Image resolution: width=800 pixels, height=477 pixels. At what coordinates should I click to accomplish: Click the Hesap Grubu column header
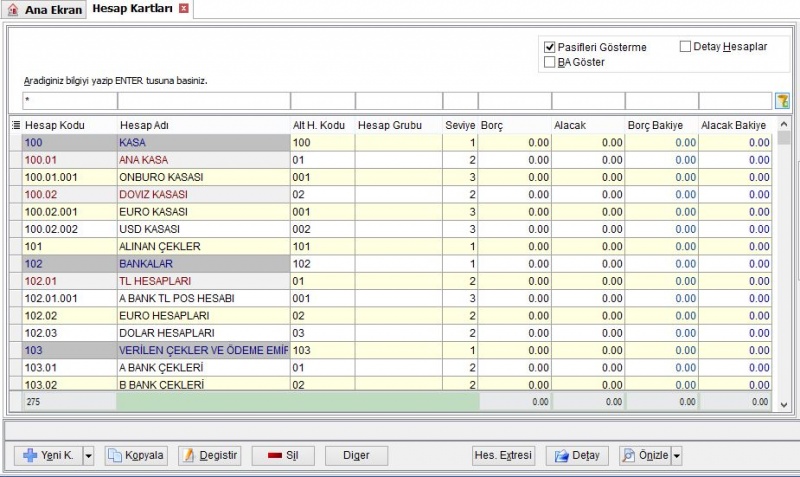399,125
